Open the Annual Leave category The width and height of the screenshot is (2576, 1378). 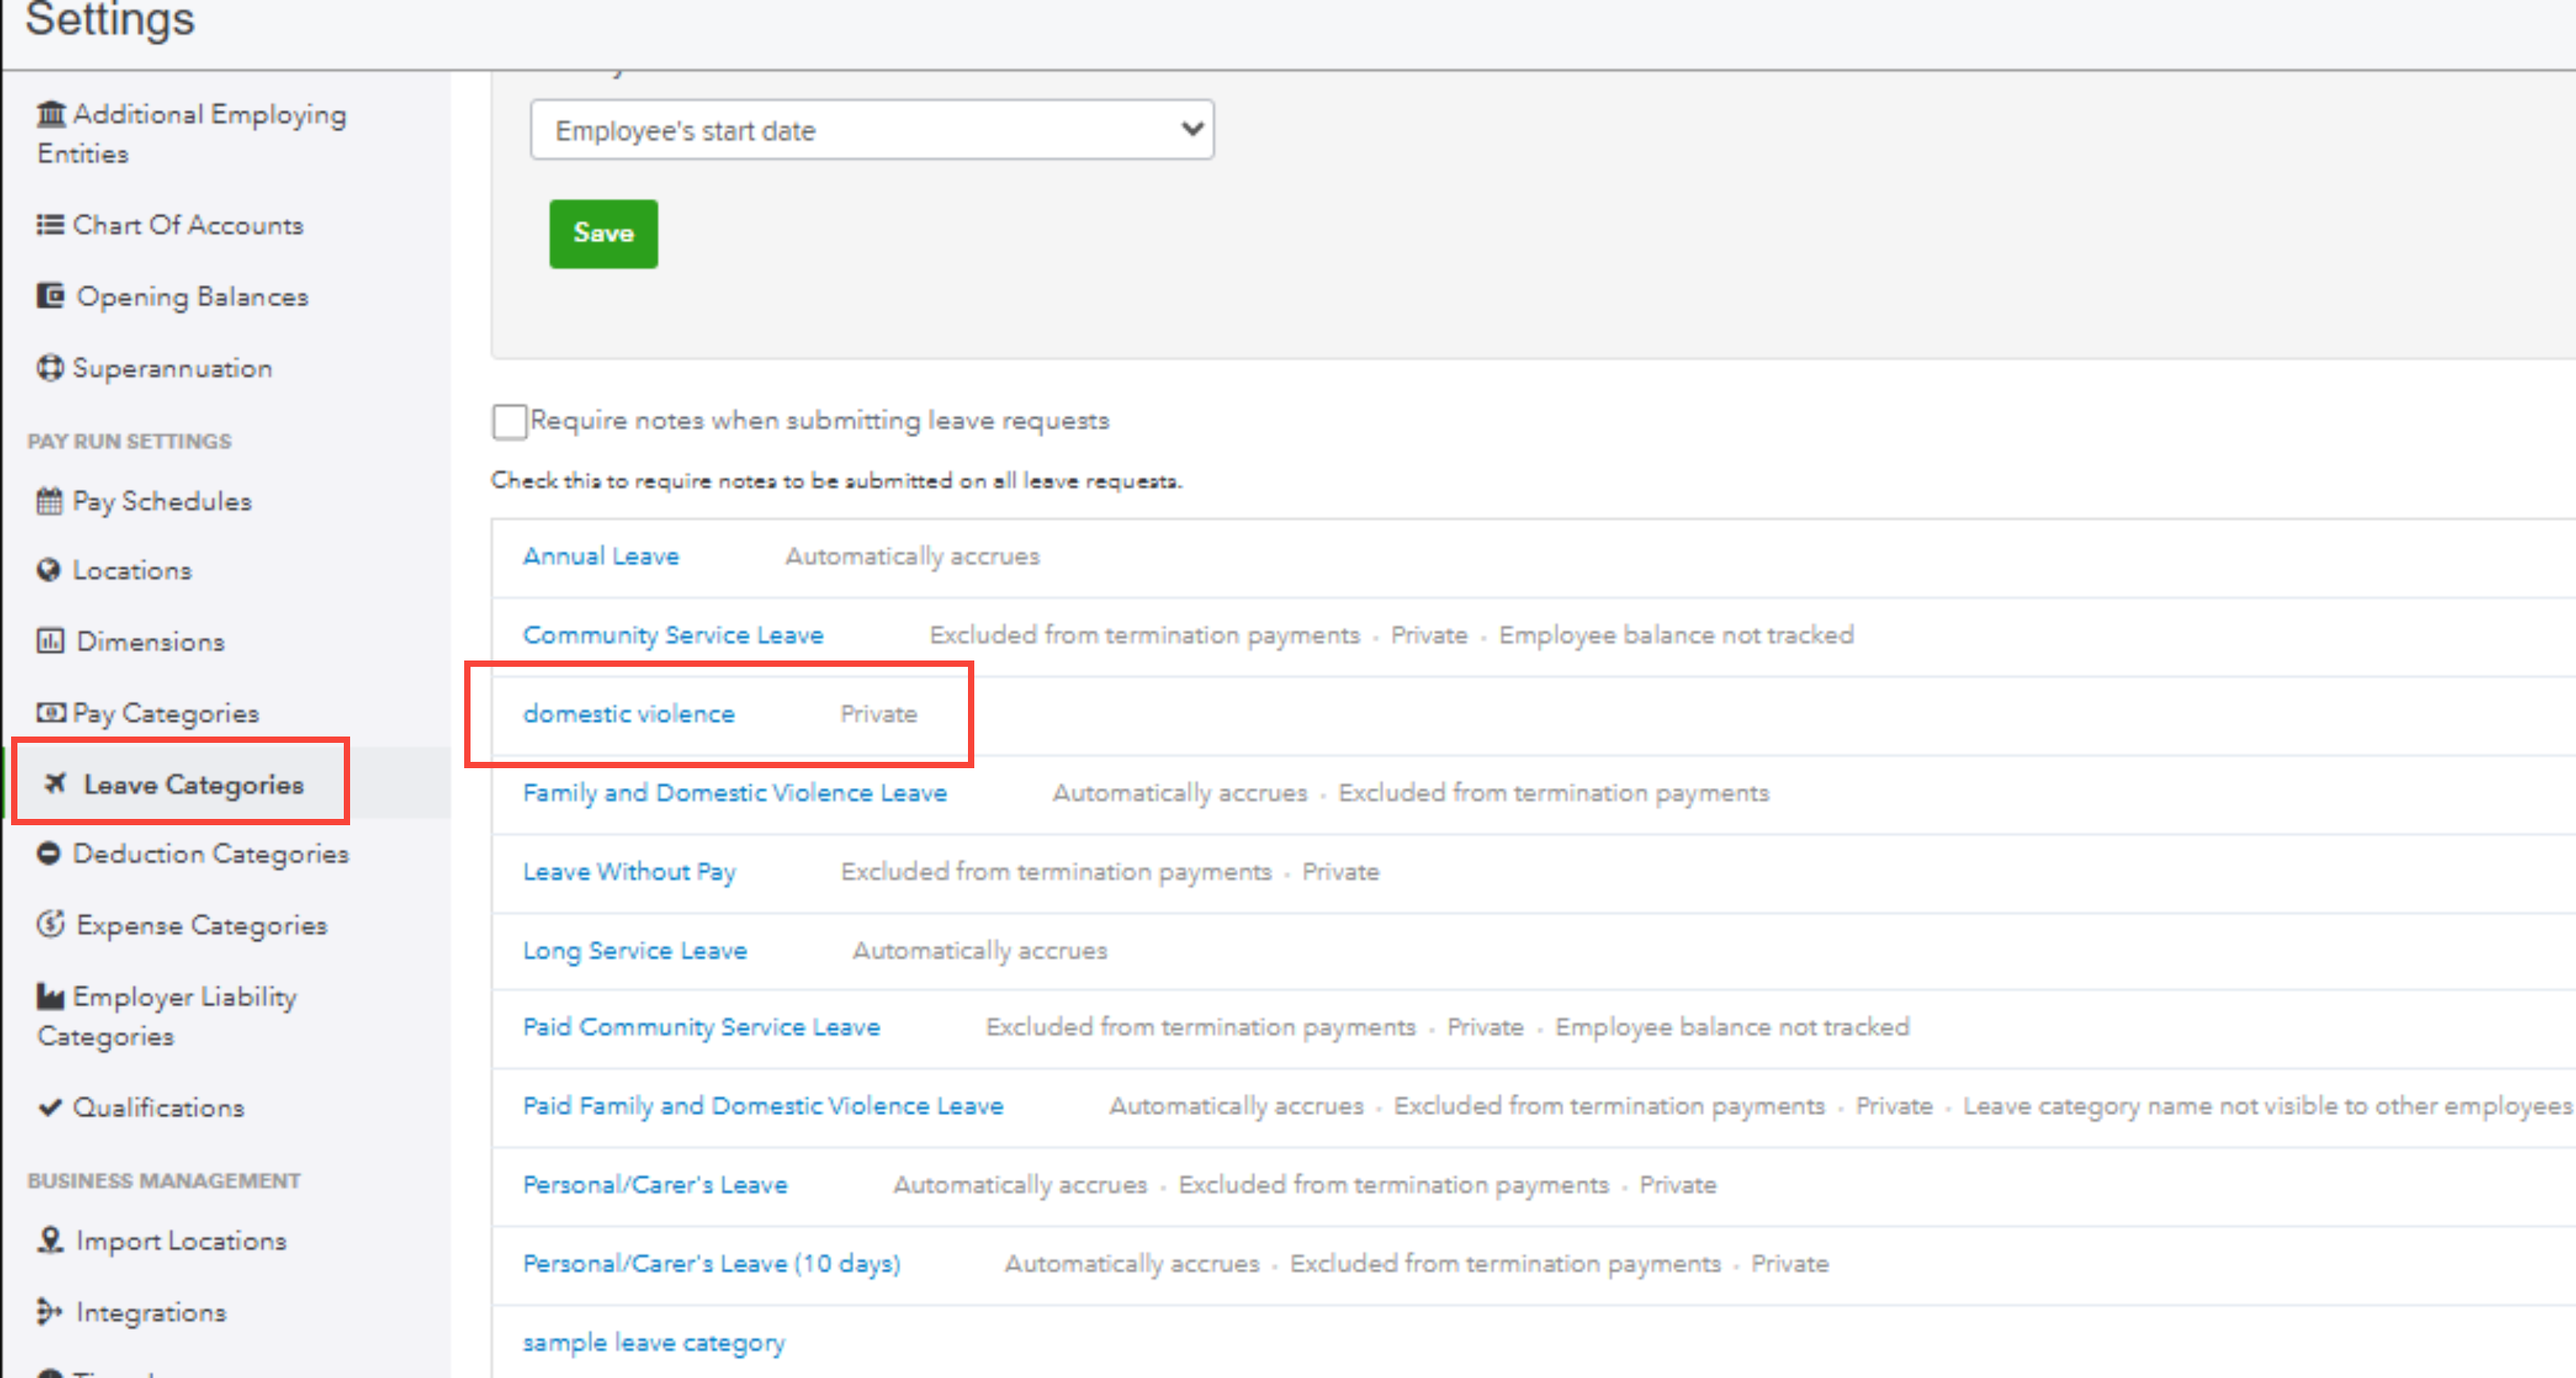pos(601,556)
